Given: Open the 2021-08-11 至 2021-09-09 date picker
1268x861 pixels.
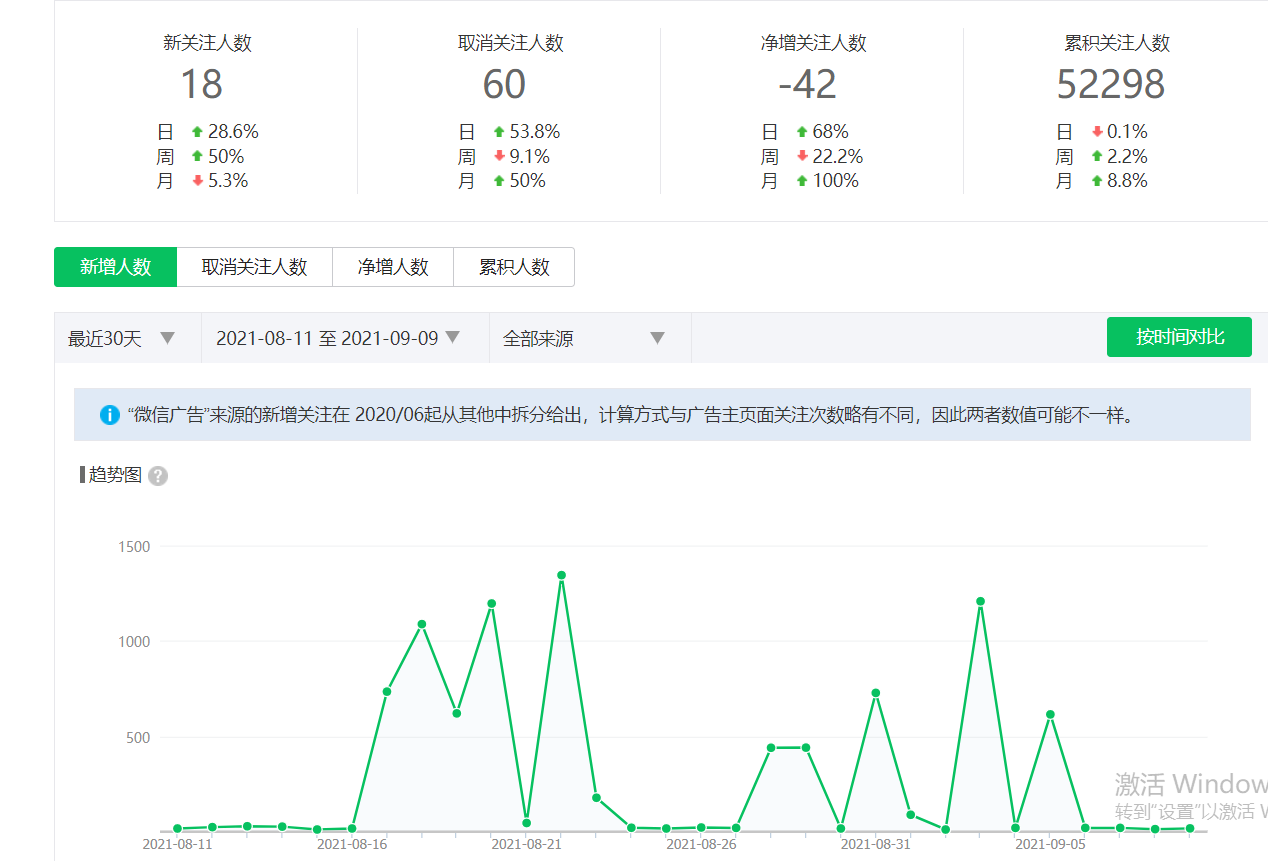Looking at the screenshot, I should pyautogui.click(x=338, y=338).
